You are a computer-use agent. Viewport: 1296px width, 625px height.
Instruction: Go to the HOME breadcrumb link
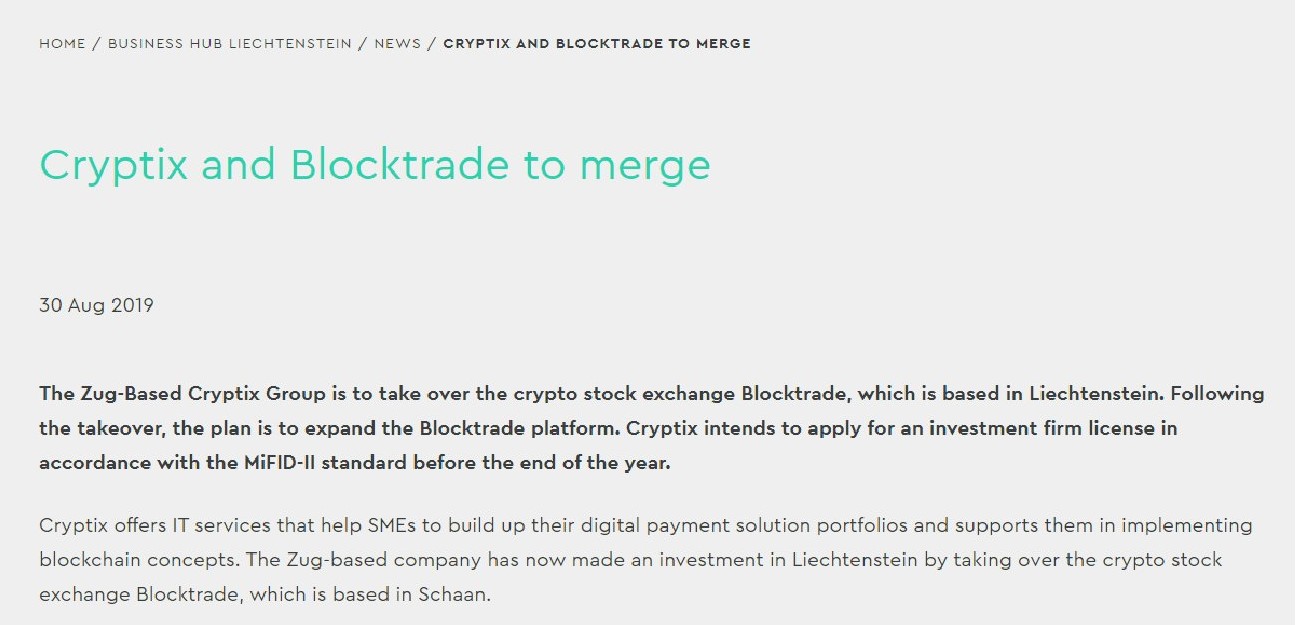(62, 44)
